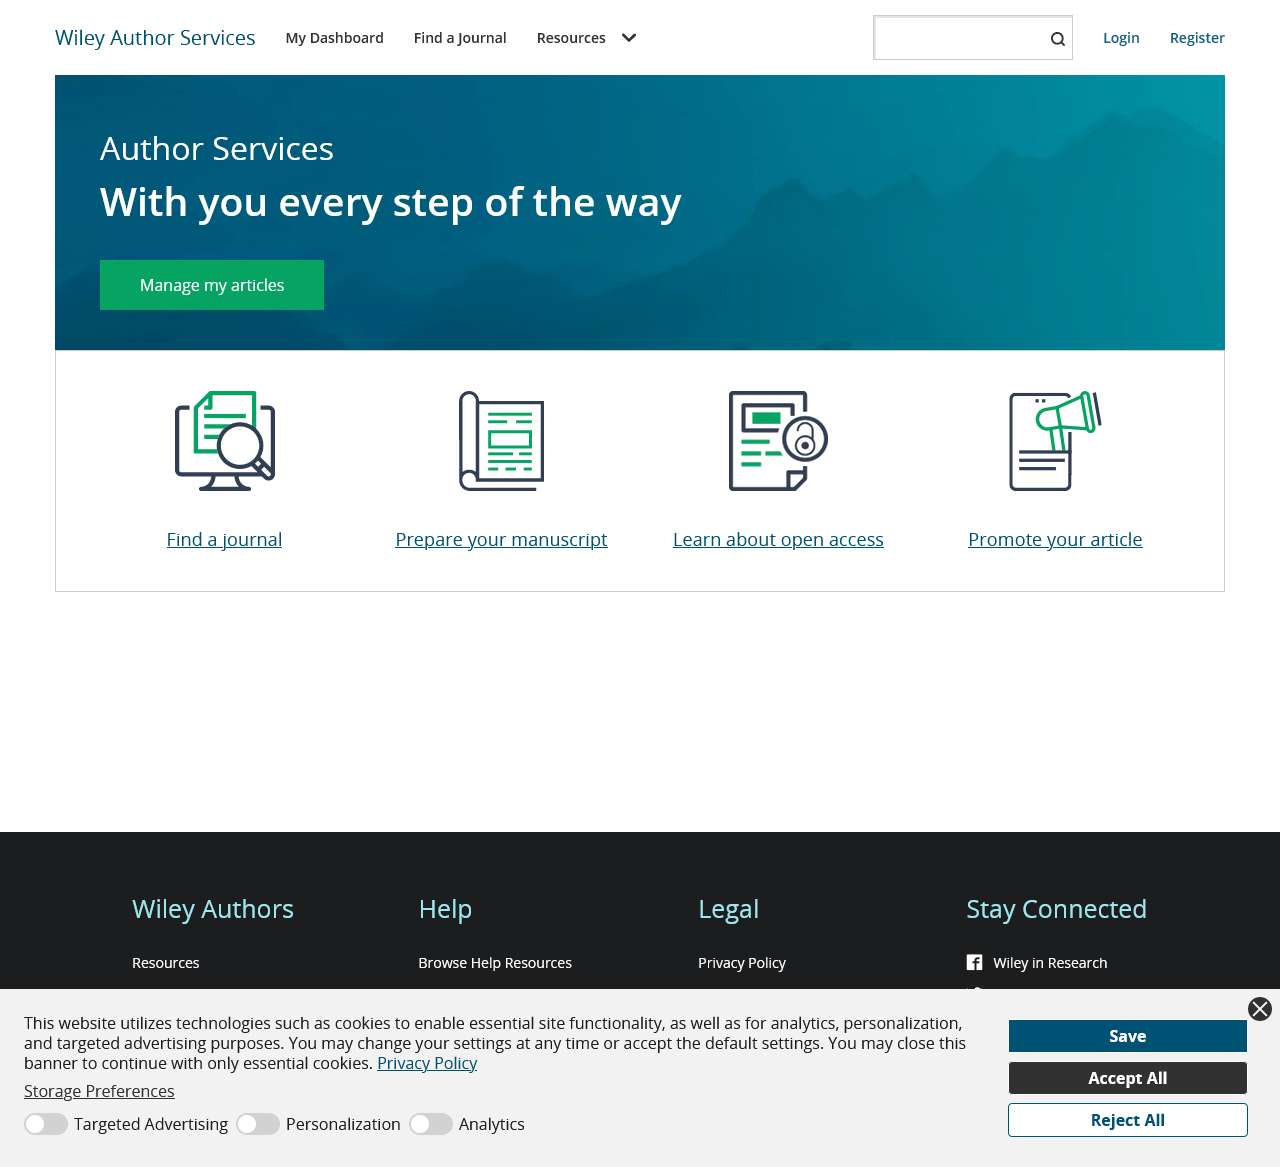Open Privacy Policy link under Legal
The height and width of the screenshot is (1167, 1280).
[742, 963]
